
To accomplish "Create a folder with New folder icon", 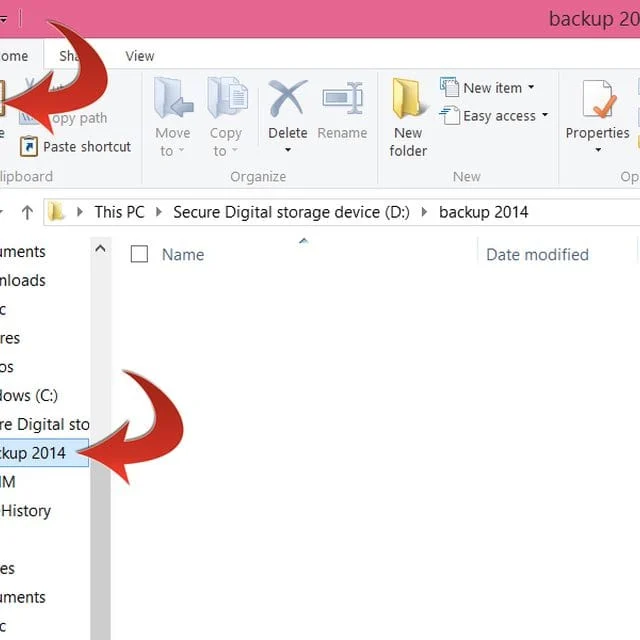I will pyautogui.click(x=408, y=98).
